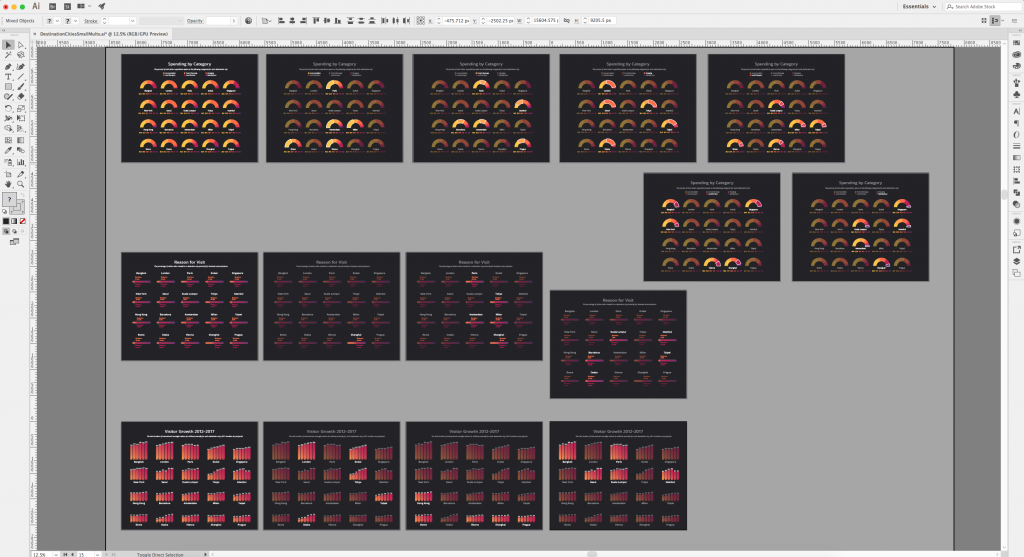Select the Scale tool
The height and width of the screenshot is (557, 1024).
(x=21, y=108)
